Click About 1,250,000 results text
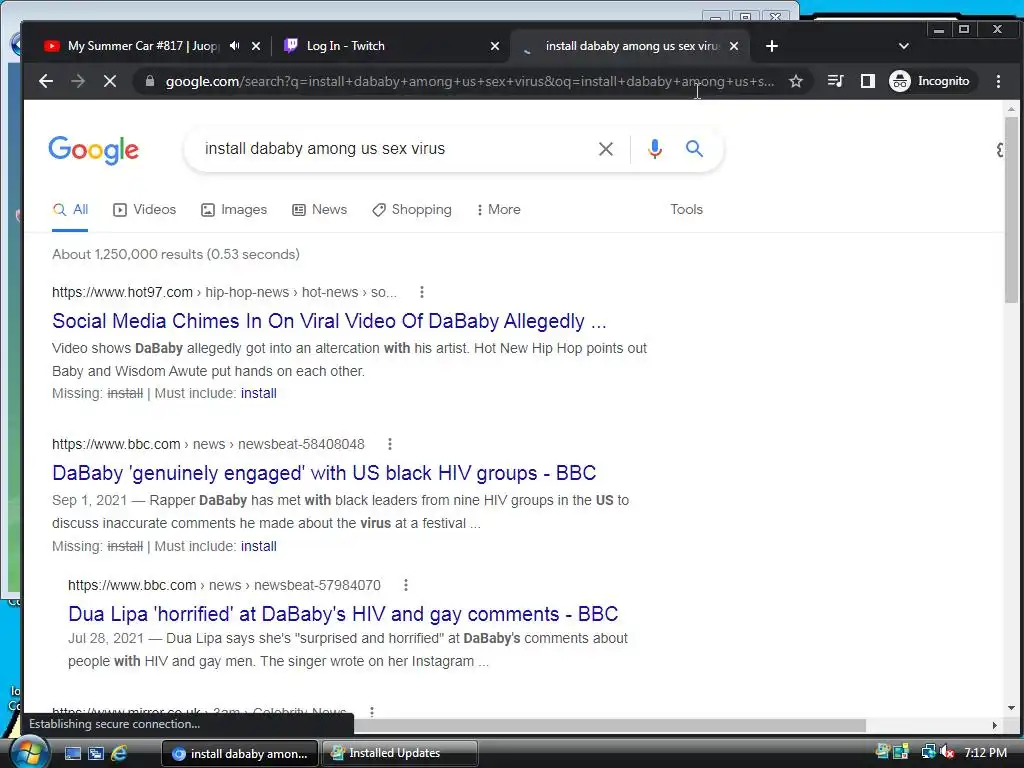Image resolution: width=1024 pixels, height=768 pixels. [x=176, y=254]
